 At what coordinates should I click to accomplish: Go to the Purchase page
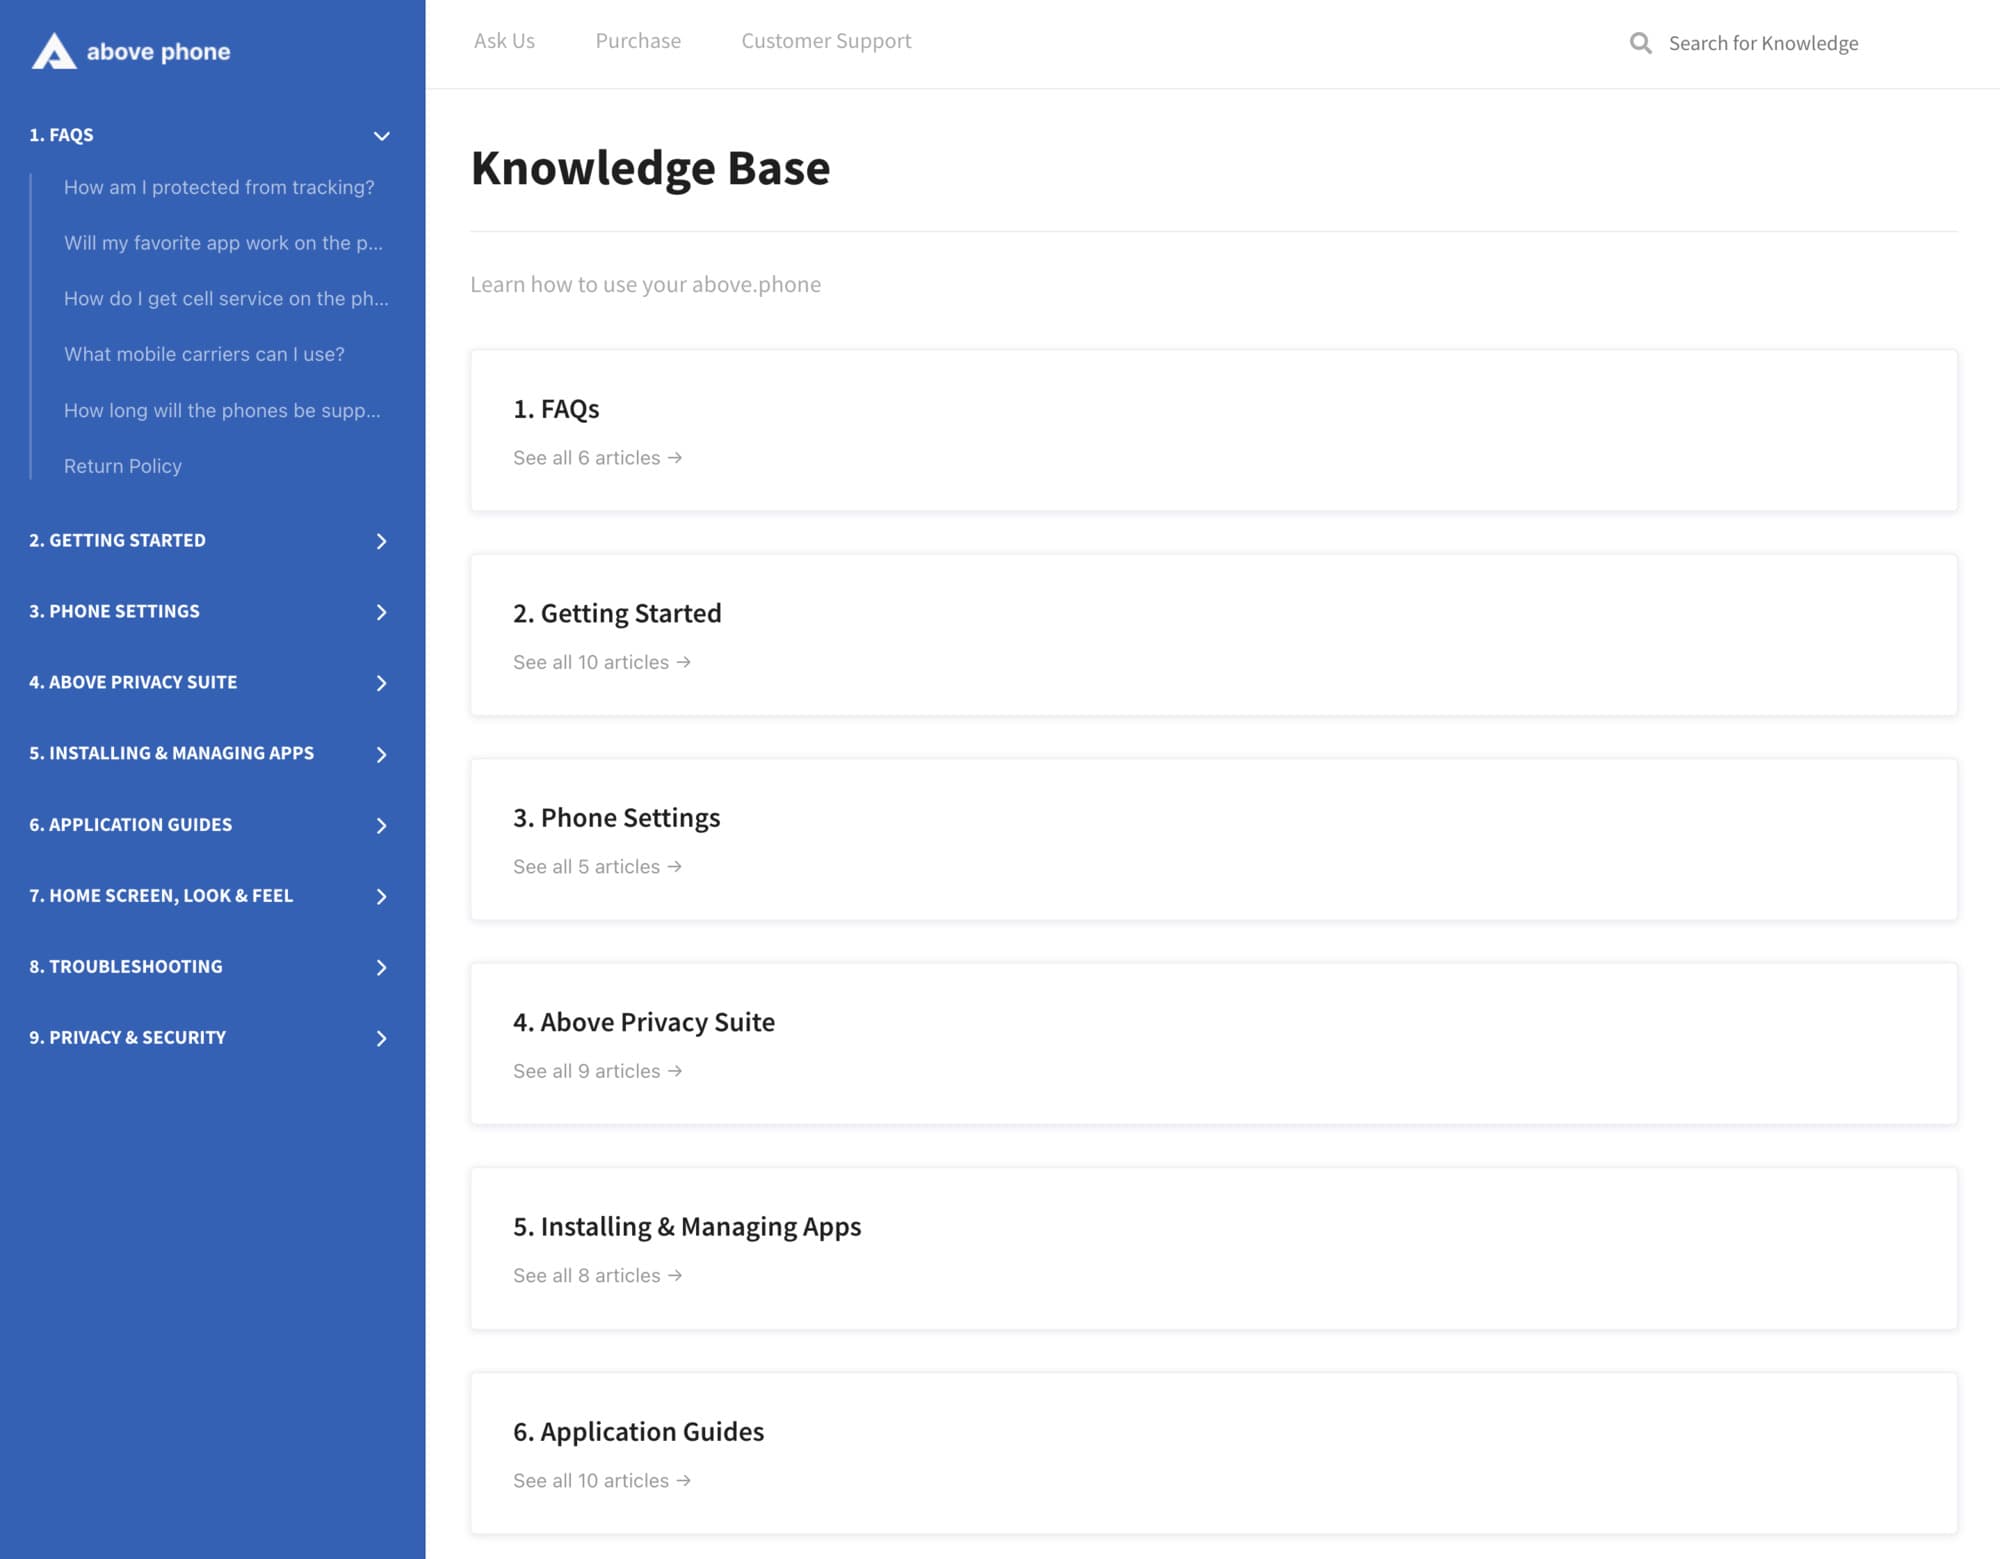[638, 41]
